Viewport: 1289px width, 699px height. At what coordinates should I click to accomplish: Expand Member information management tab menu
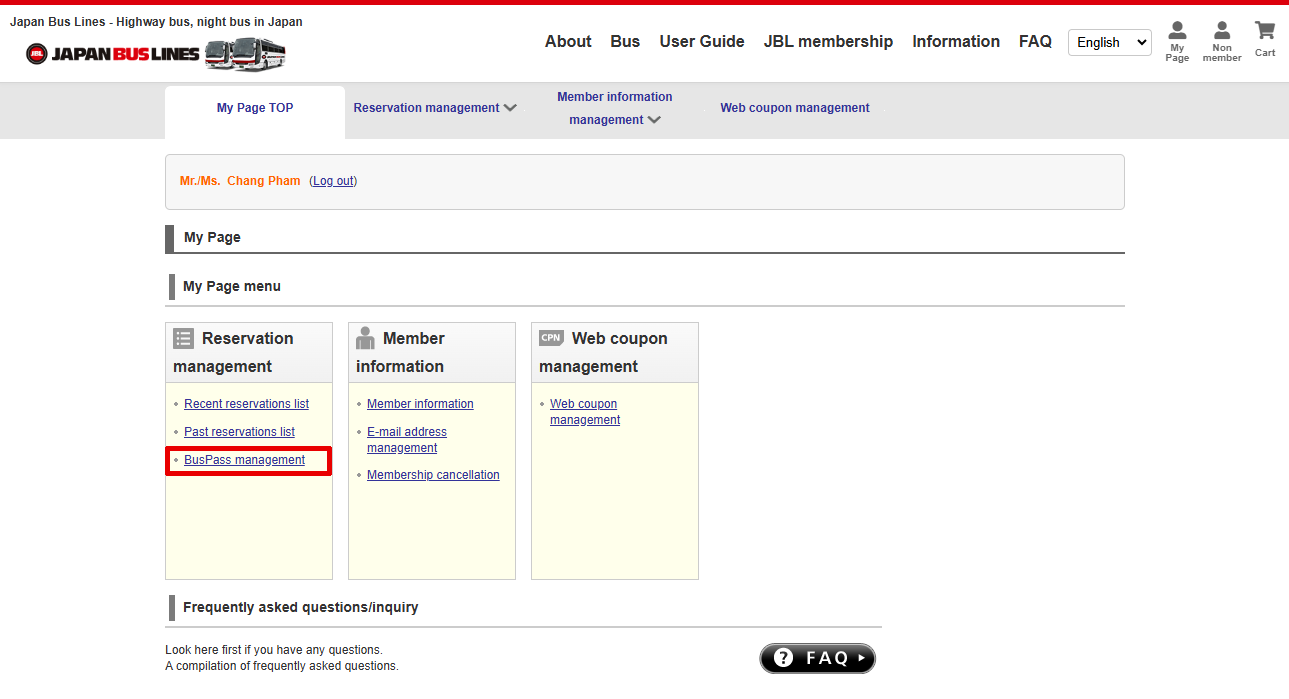pyautogui.click(x=614, y=108)
